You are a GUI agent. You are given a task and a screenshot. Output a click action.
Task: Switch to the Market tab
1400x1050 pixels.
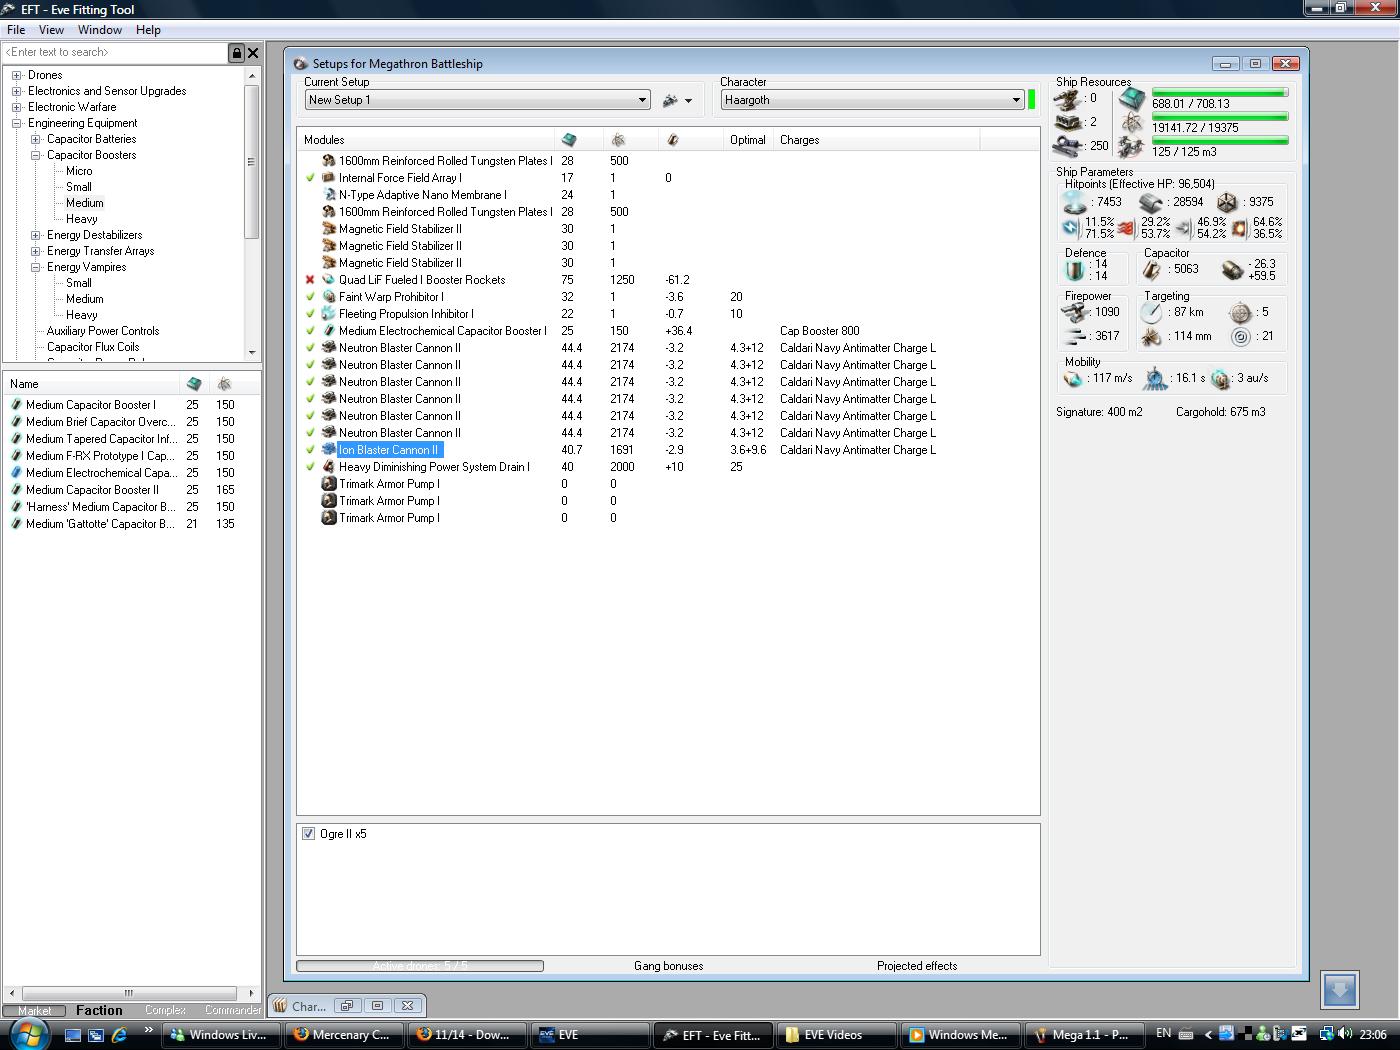pos(34,1010)
